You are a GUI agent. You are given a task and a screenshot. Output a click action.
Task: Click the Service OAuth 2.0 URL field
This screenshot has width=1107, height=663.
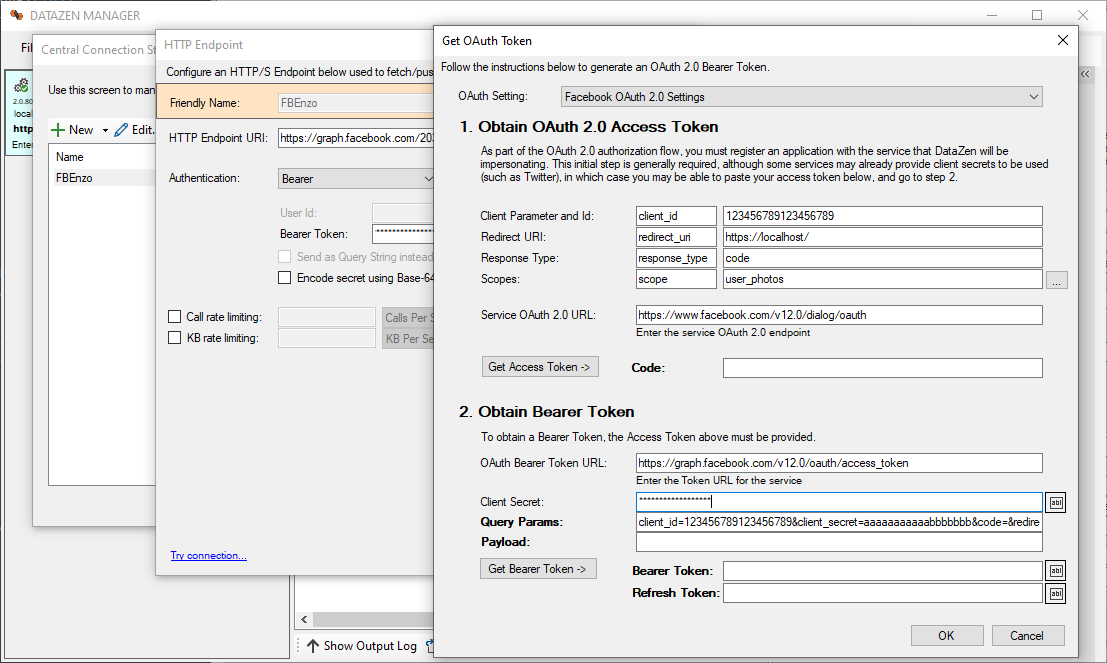[839, 315]
